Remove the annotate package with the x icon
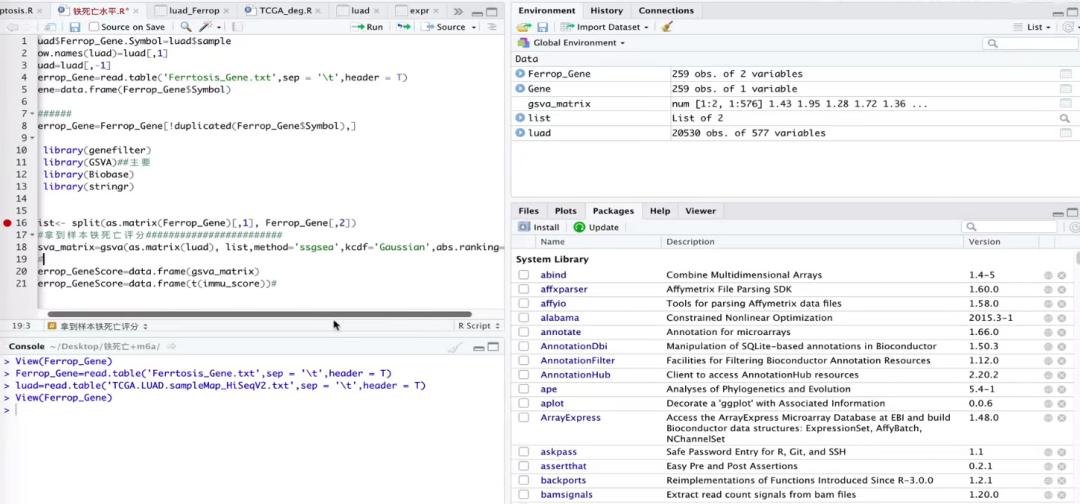 pos(1061,333)
